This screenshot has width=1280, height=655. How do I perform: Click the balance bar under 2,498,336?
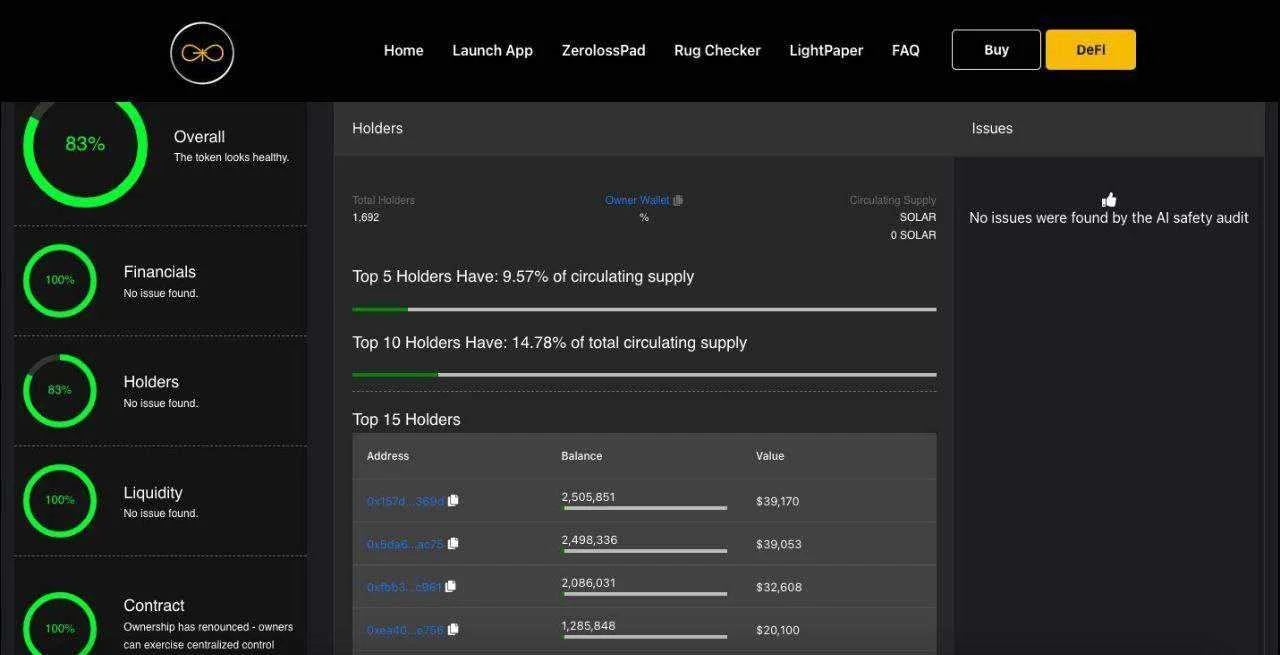click(645, 551)
